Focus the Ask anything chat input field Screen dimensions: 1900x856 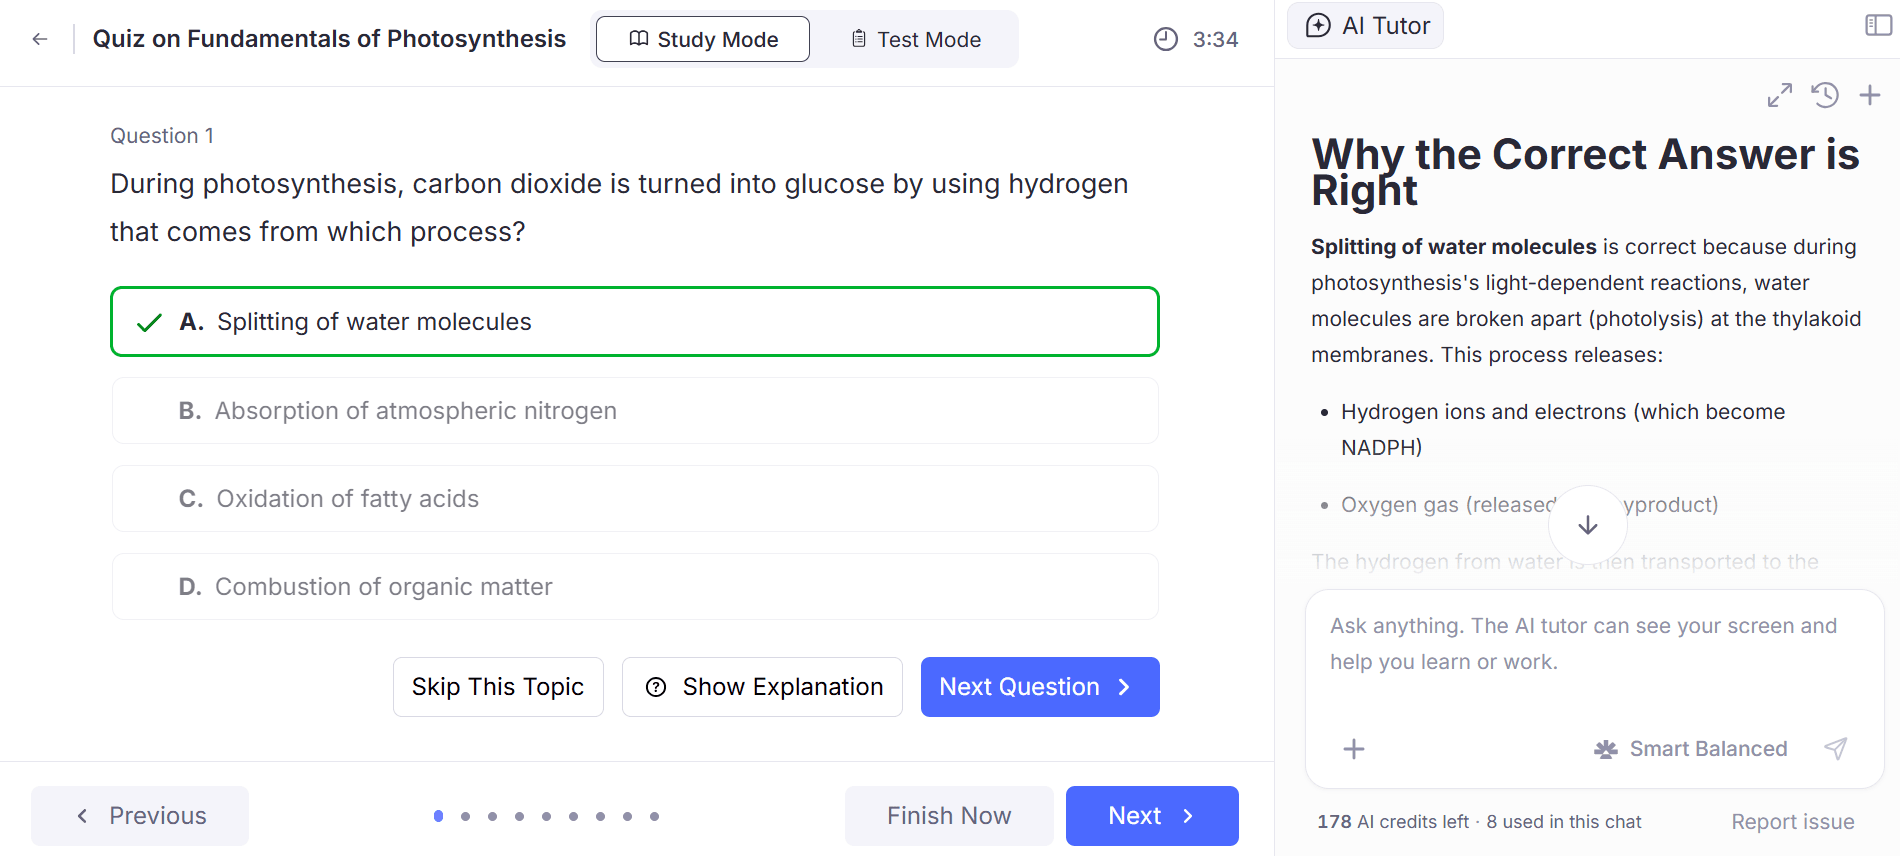tap(1594, 660)
